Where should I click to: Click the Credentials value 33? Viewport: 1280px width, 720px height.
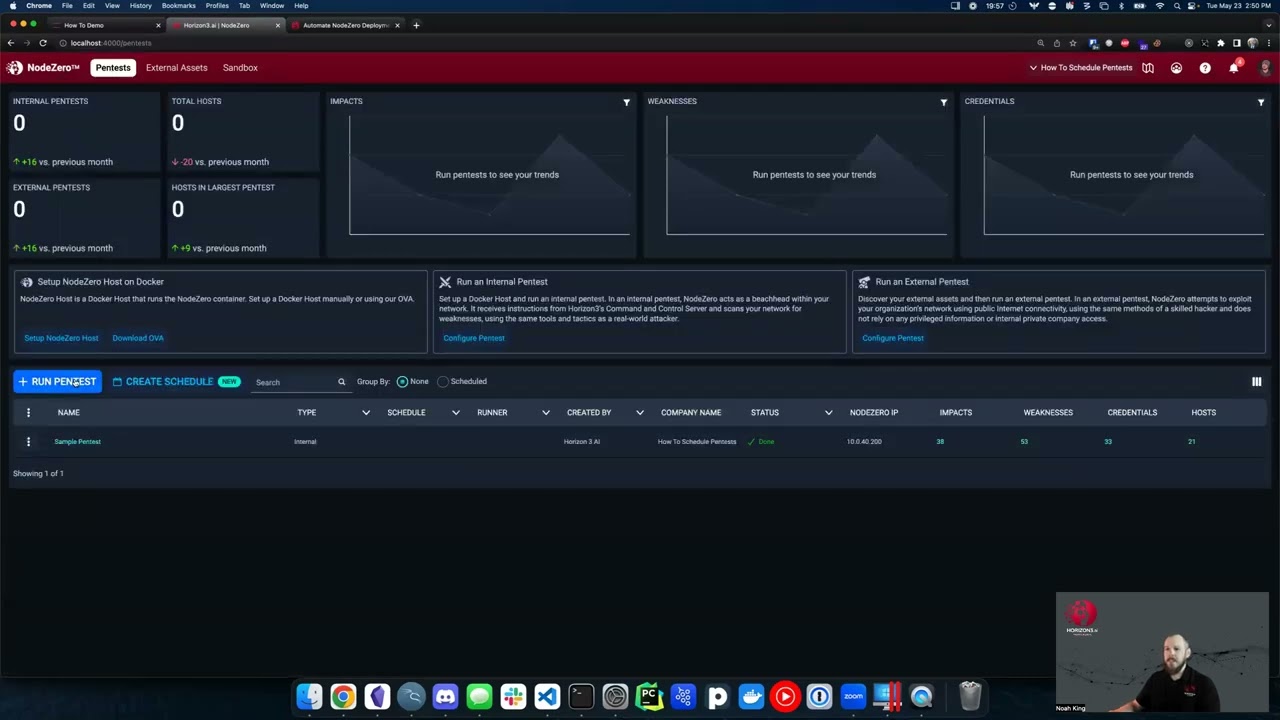click(1108, 441)
